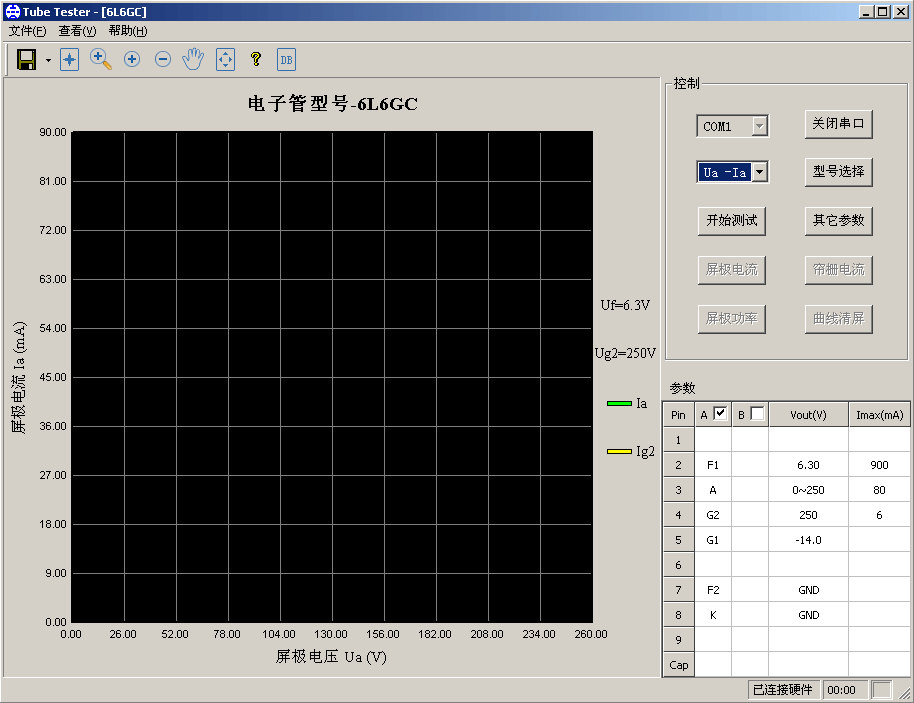Uncheck the column A checkbox
Screen dimensions: 914x703
(x=720, y=413)
